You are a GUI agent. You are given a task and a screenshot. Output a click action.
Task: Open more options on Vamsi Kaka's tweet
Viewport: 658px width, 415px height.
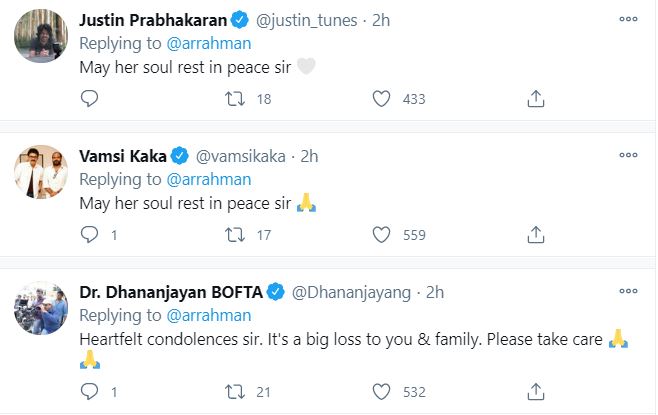[628, 155]
